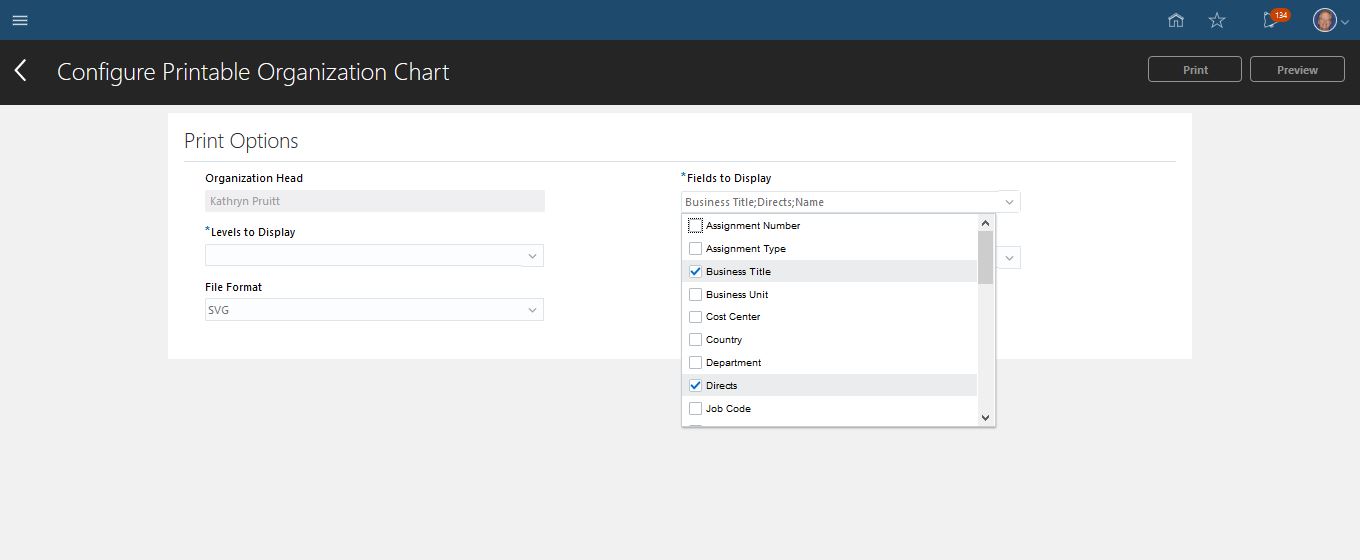Open Favorites star icon
The height and width of the screenshot is (560, 1360).
pos(1217,20)
